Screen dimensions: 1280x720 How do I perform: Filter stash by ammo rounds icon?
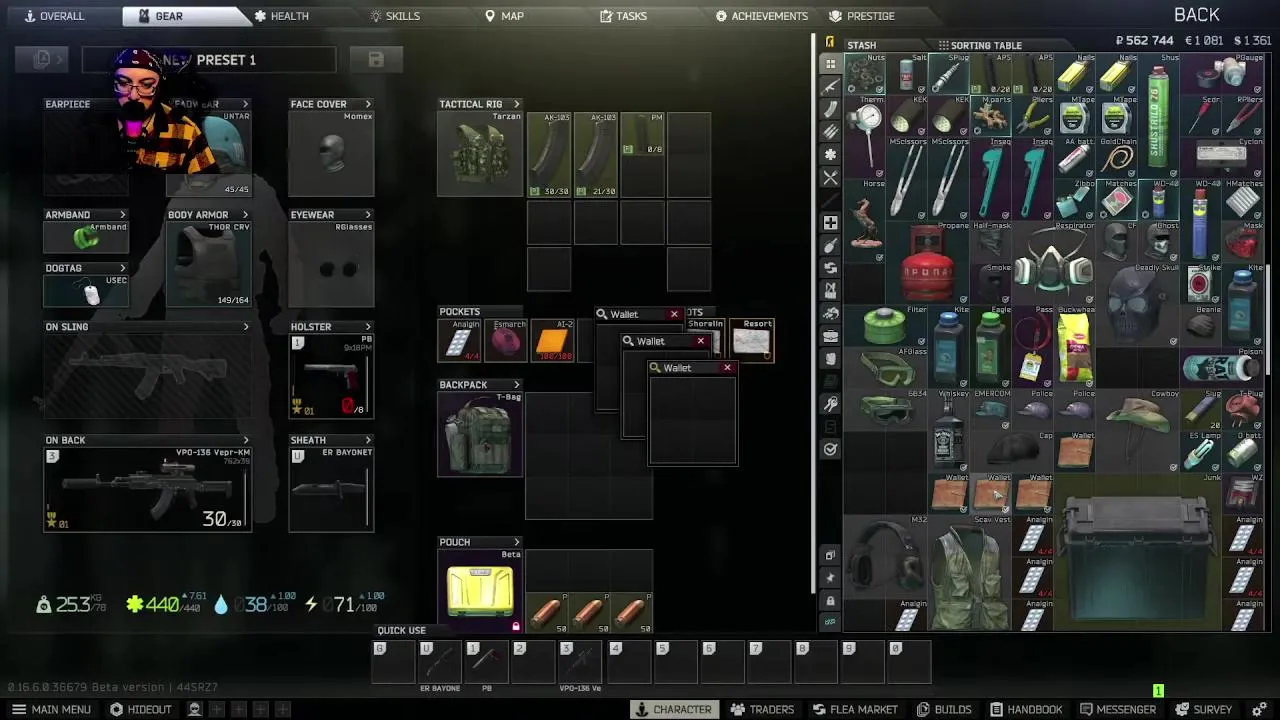(x=830, y=132)
